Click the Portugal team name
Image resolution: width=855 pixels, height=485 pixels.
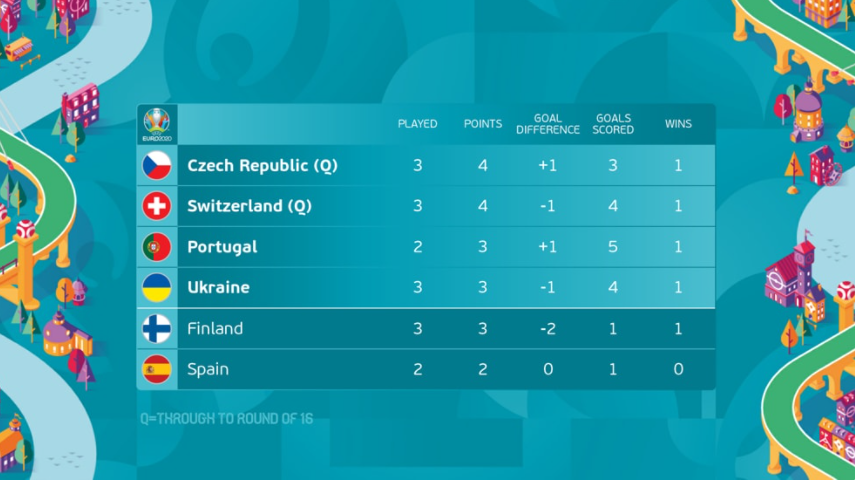[x=222, y=247]
